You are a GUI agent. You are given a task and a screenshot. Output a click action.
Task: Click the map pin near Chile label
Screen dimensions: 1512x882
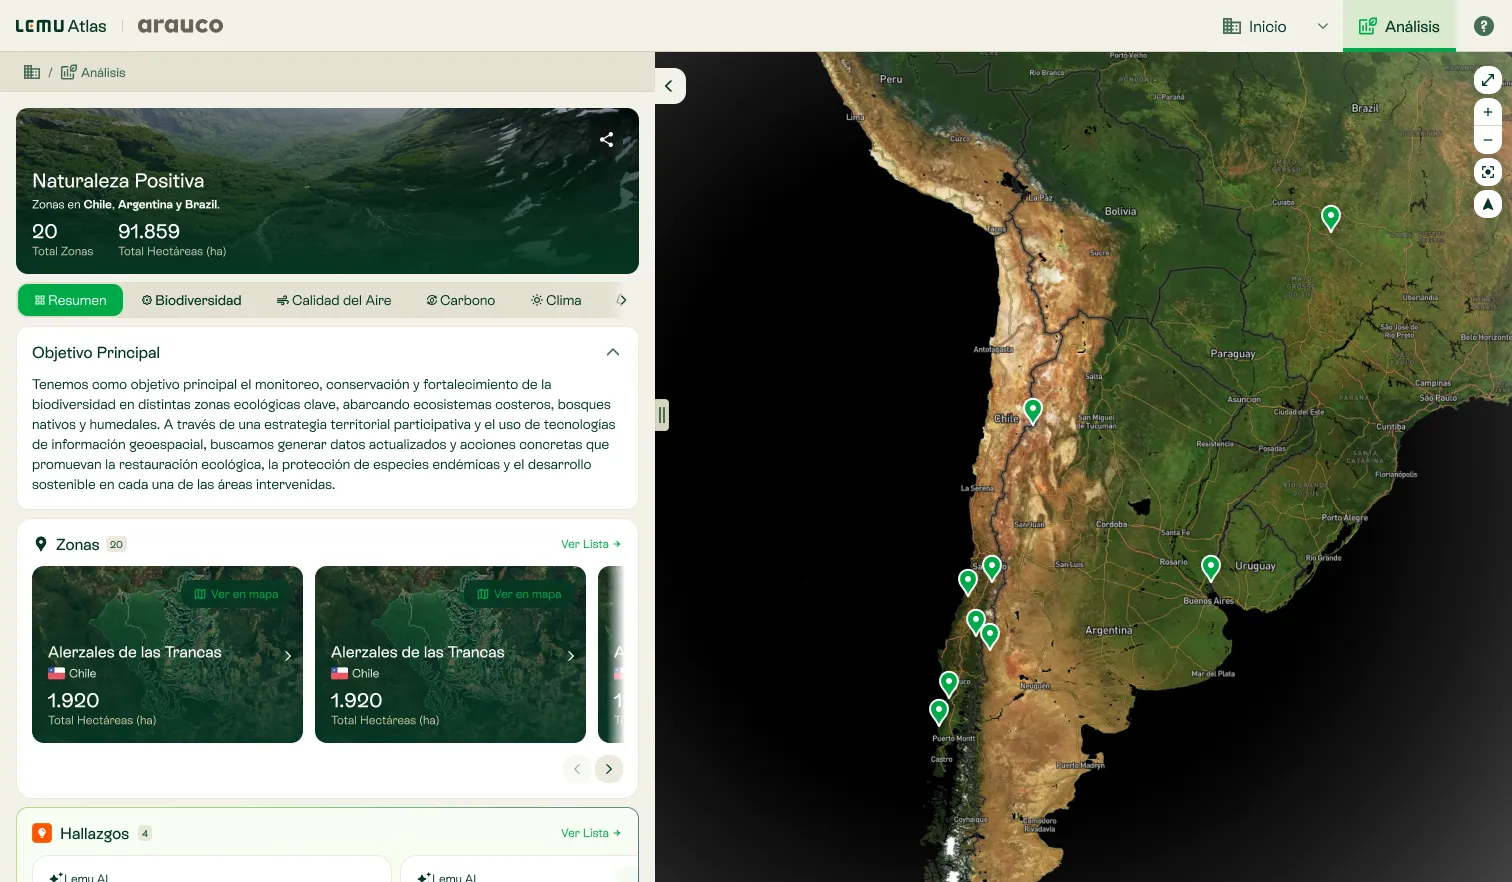pos(1033,411)
